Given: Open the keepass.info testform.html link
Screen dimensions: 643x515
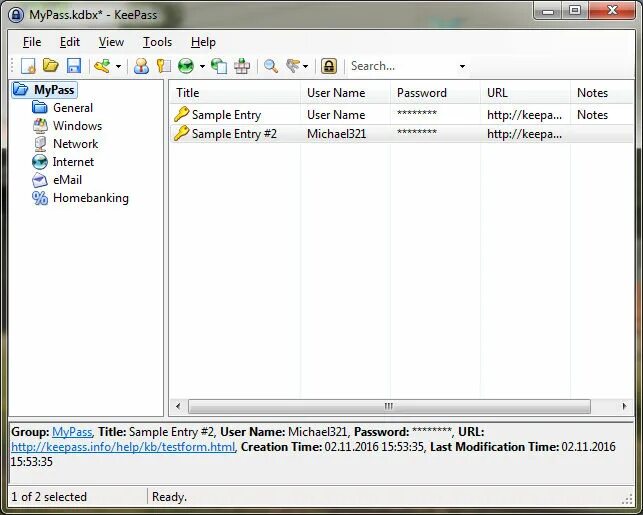Looking at the screenshot, I should [123, 447].
